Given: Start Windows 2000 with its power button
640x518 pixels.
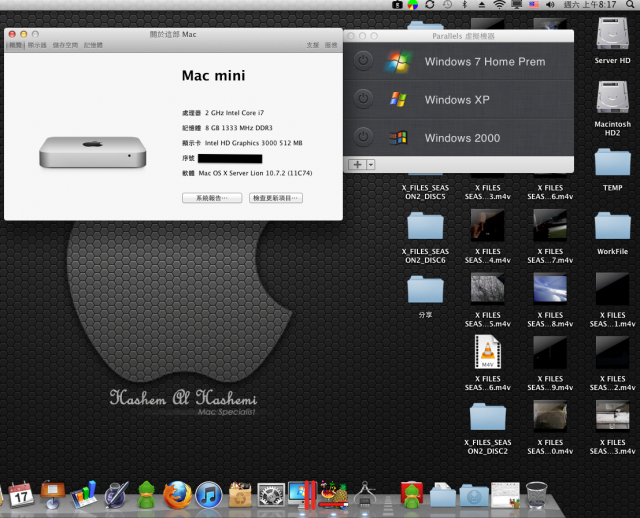Looking at the screenshot, I should tap(363, 137).
